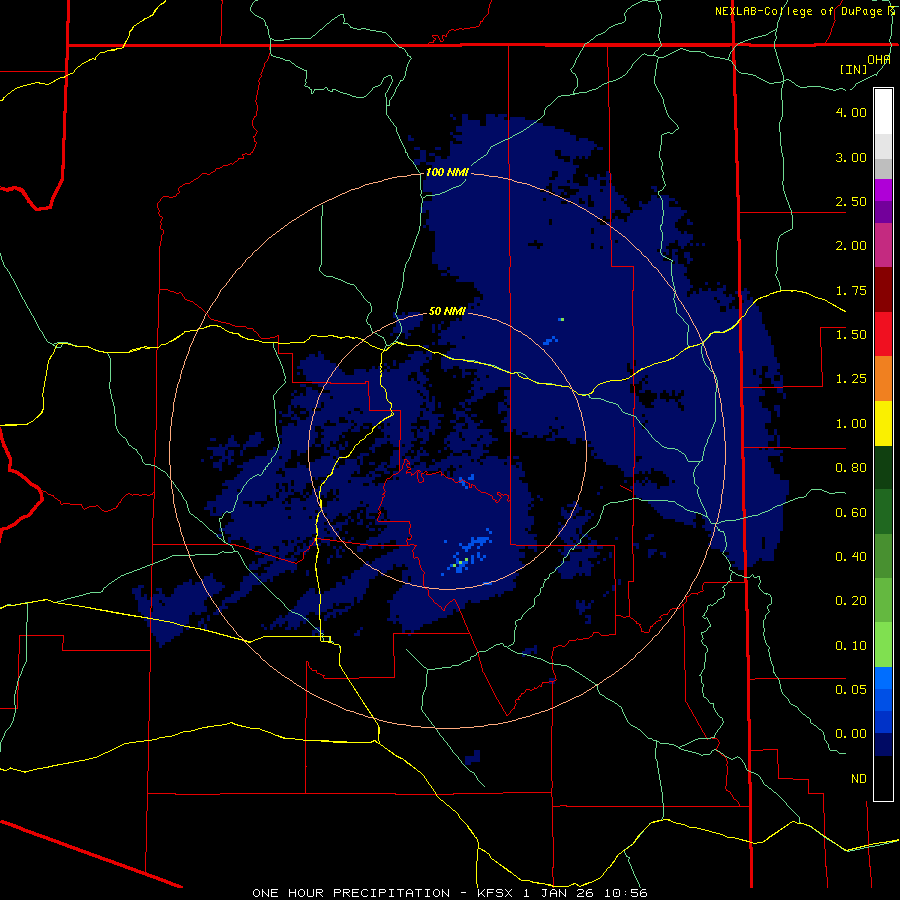900x900 pixels.
Task: Click the 4.00 legend value
Action: 851,112
